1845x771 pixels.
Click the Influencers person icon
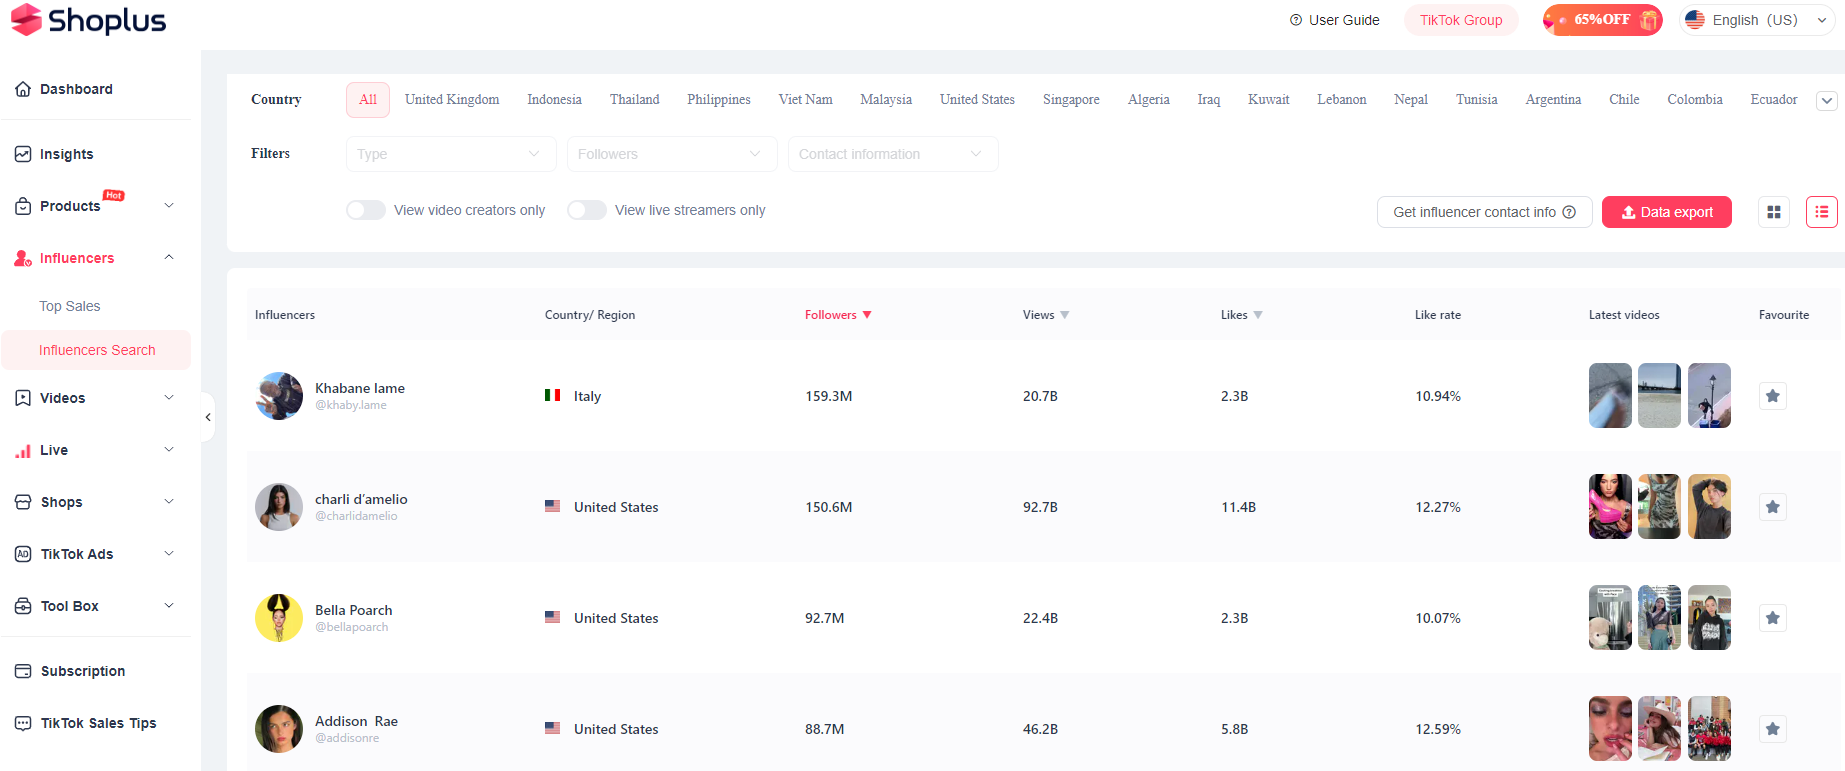tap(23, 258)
